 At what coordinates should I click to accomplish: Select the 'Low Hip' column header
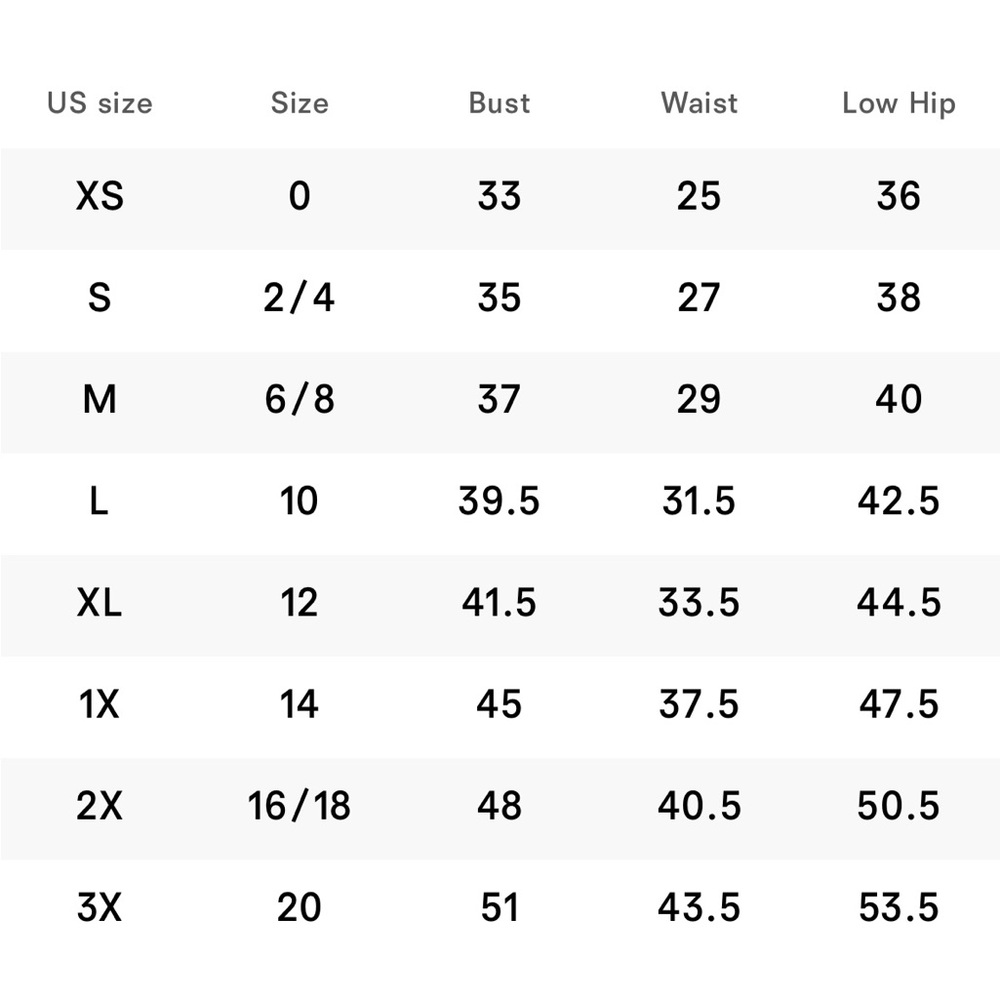click(899, 105)
